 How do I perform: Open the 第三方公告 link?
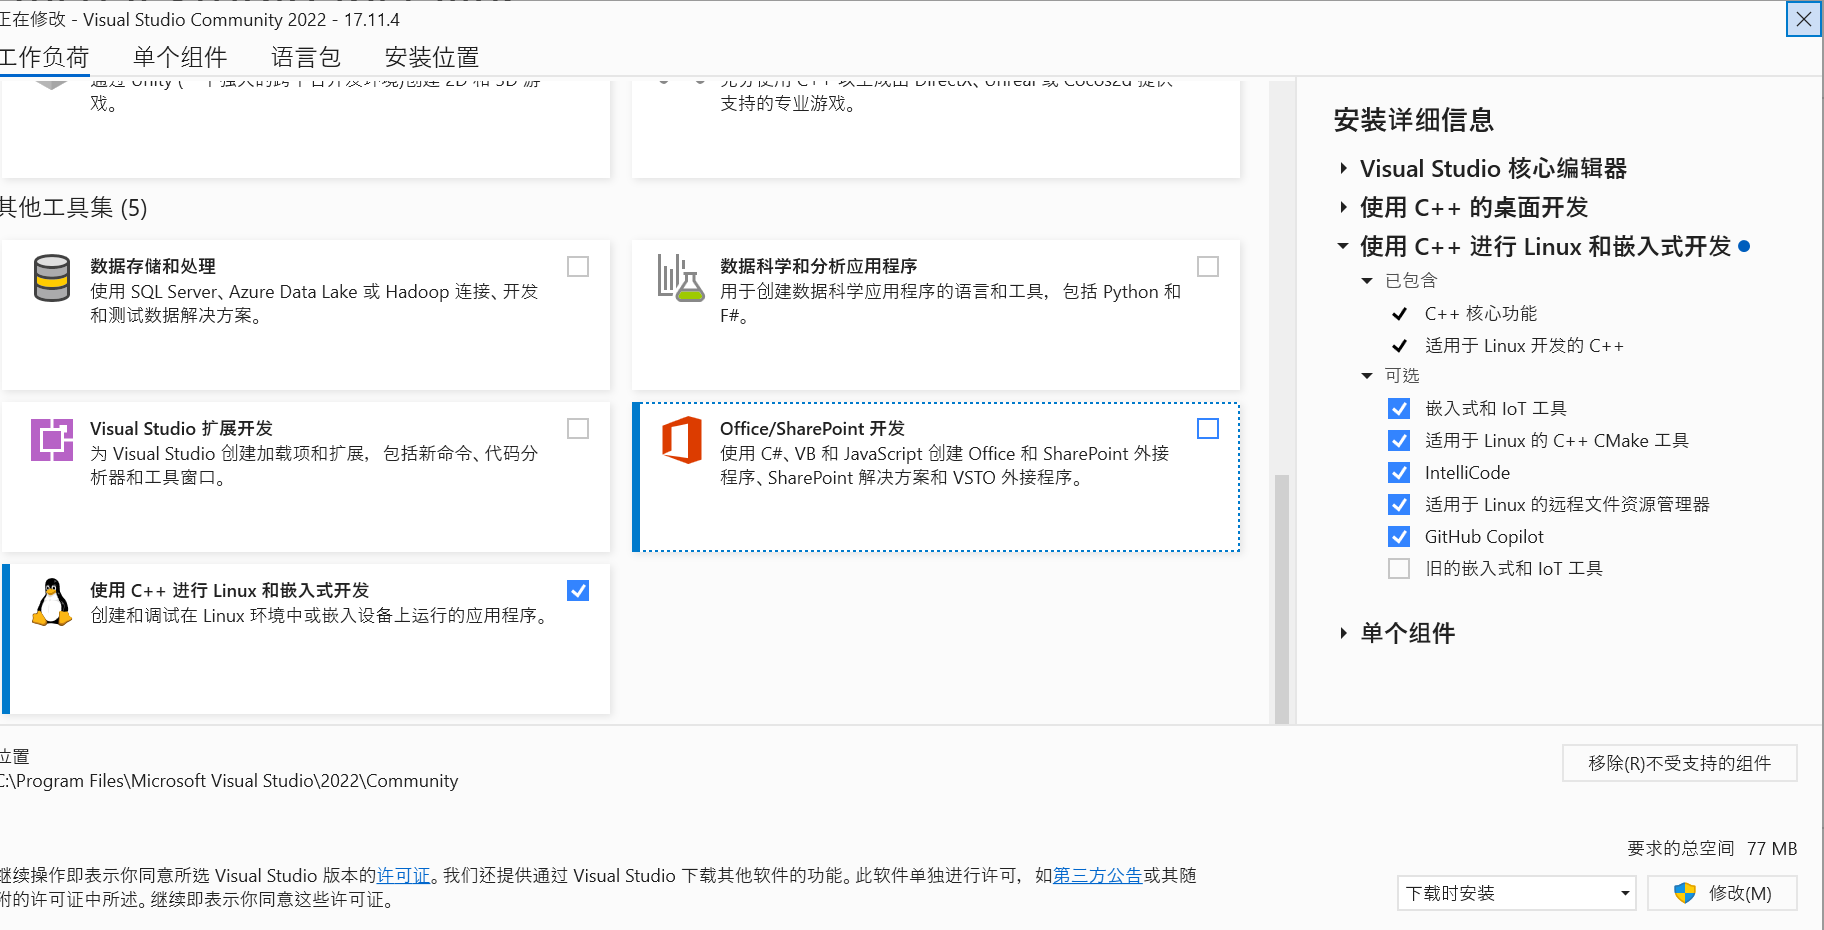click(x=1097, y=876)
